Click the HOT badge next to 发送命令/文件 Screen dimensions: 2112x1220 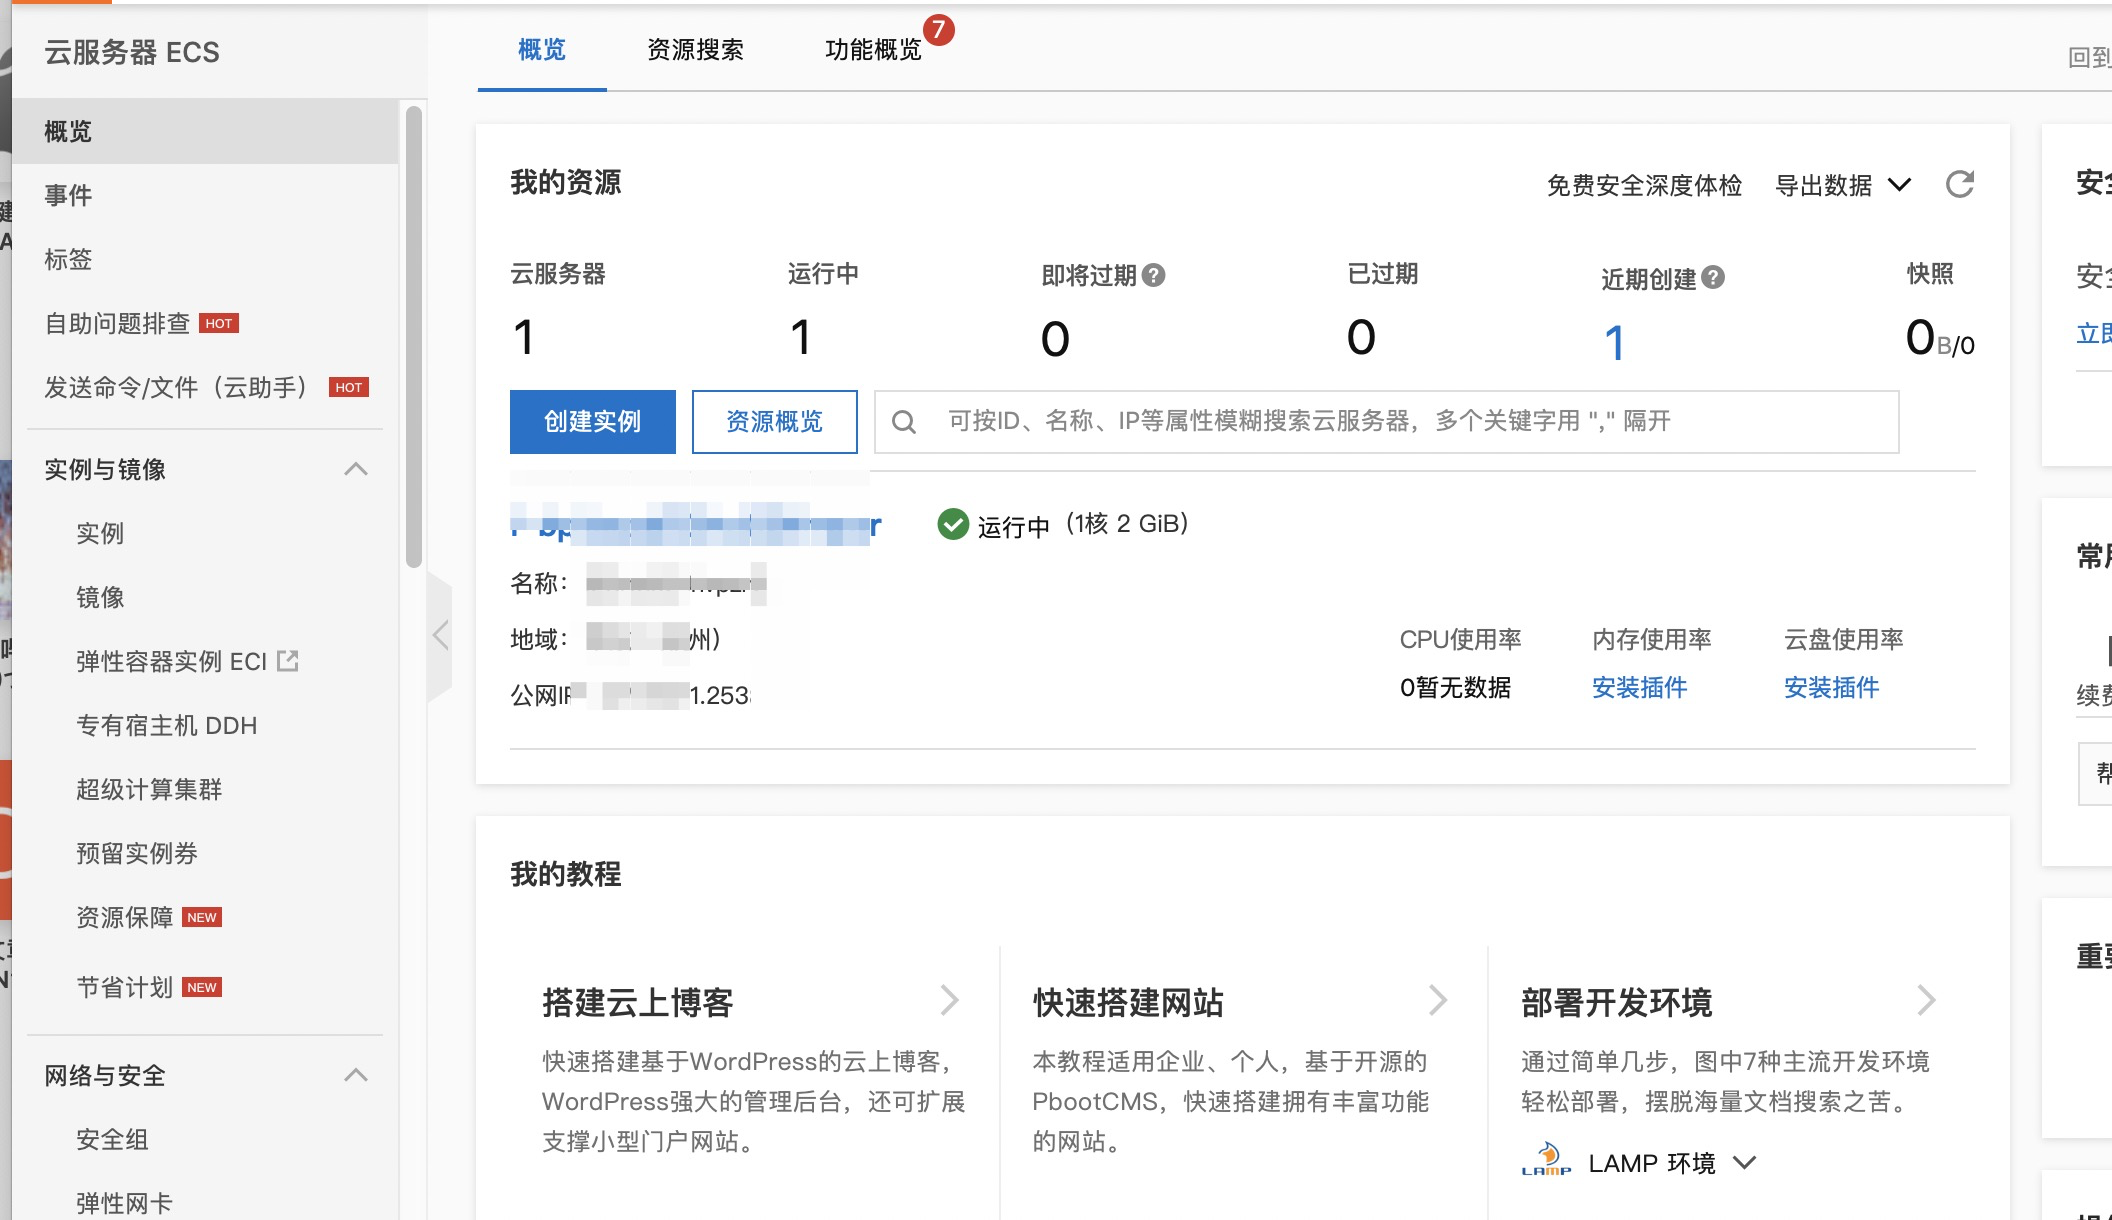coord(349,387)
